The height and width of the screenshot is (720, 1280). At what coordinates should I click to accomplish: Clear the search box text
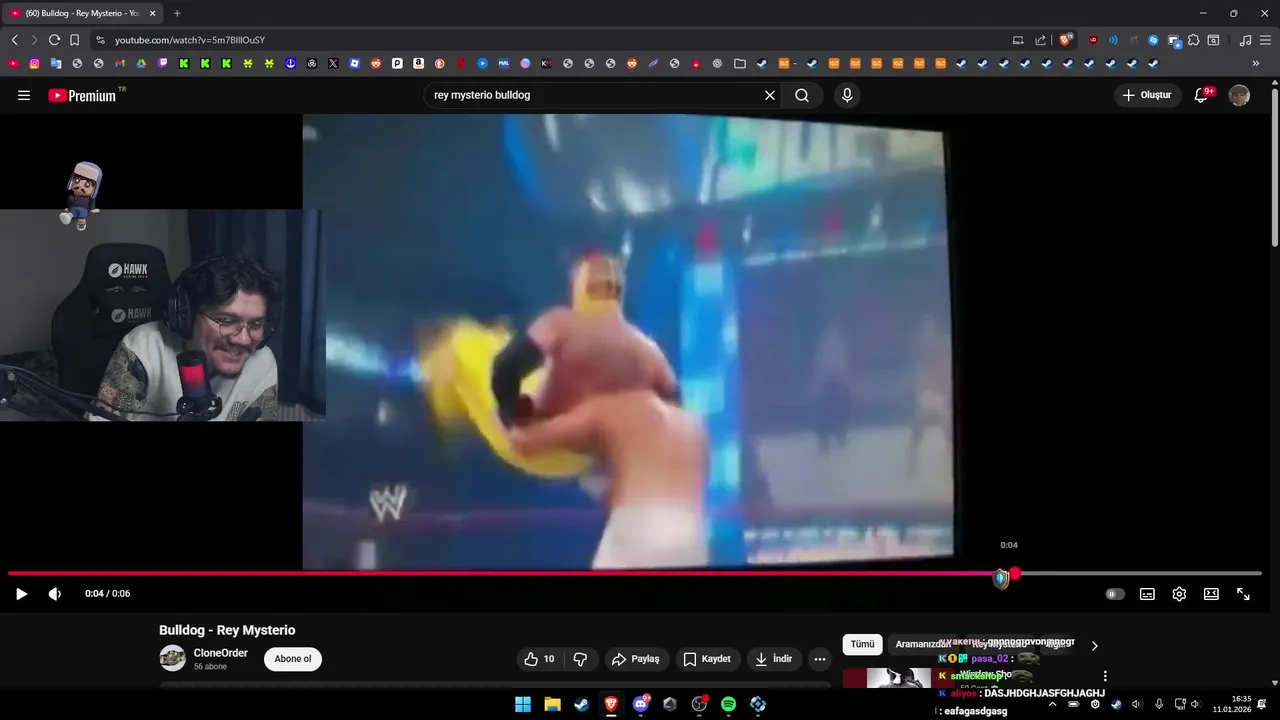point(770,95)
